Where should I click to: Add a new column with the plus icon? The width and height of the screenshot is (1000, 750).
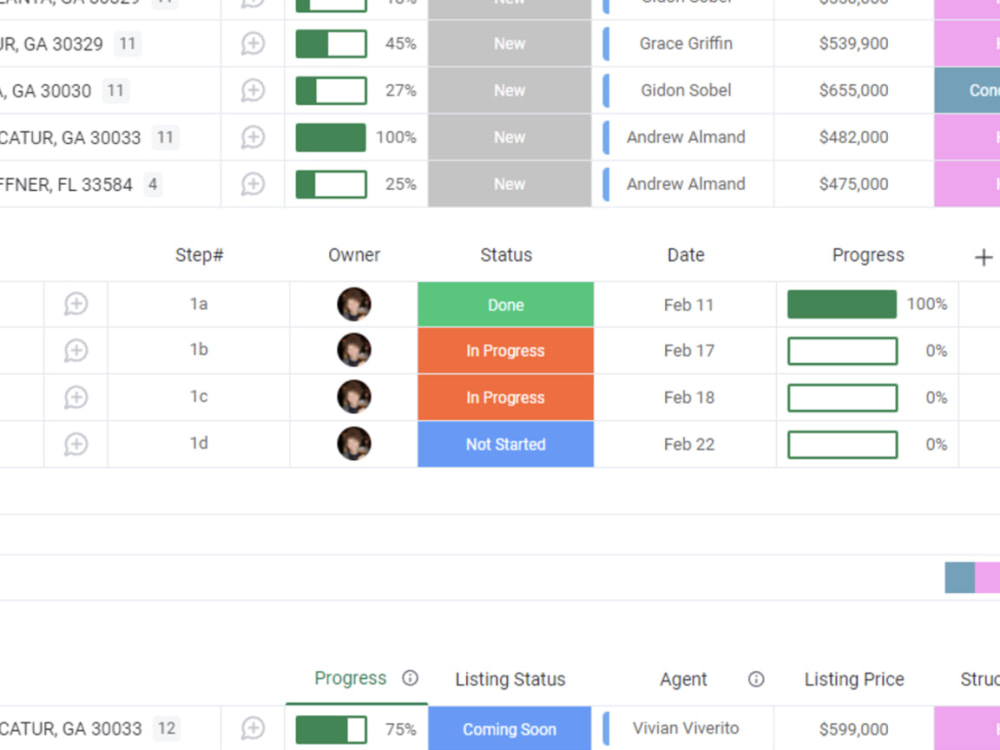(x=983, y=257)
